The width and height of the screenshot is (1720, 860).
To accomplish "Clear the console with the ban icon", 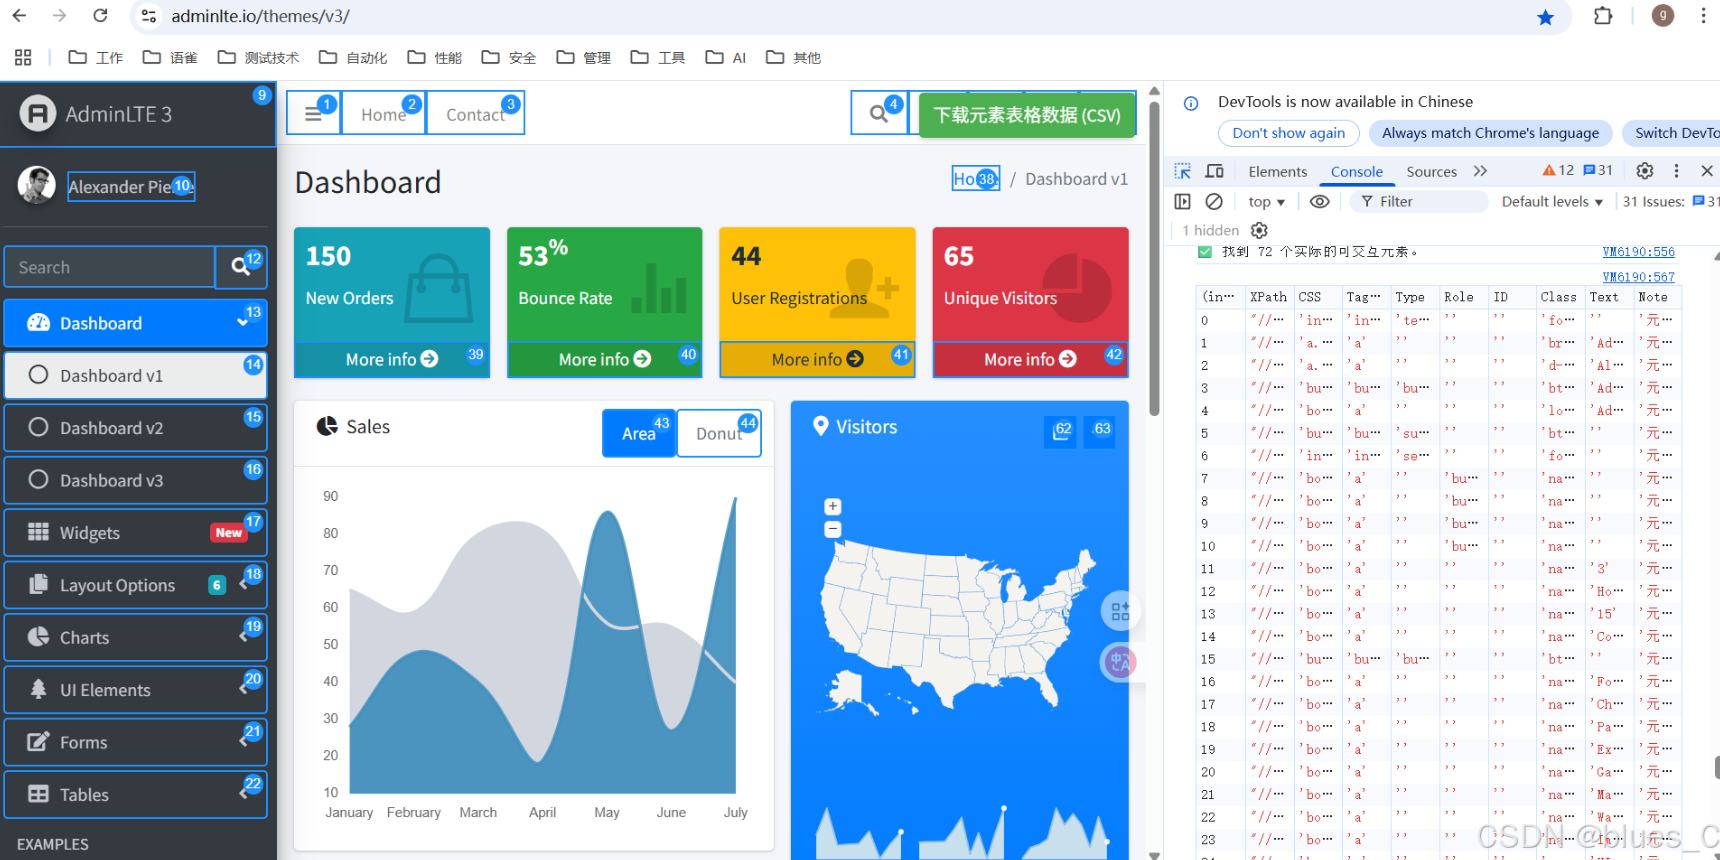I will click(1214, 202).
